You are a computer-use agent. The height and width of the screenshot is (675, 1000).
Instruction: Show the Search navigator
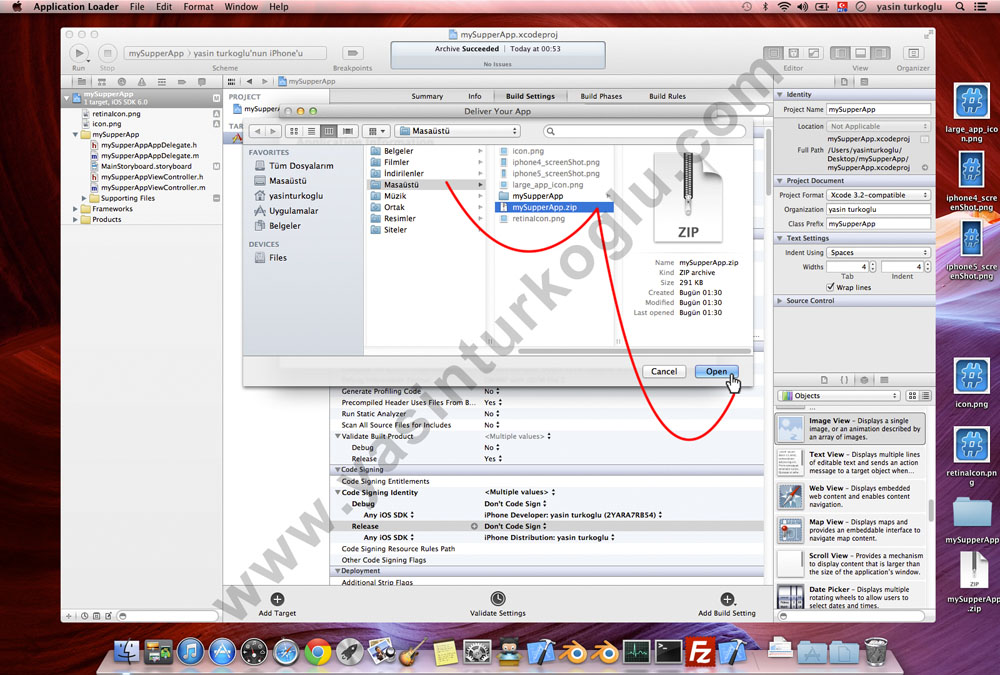[x=121, y=82]
